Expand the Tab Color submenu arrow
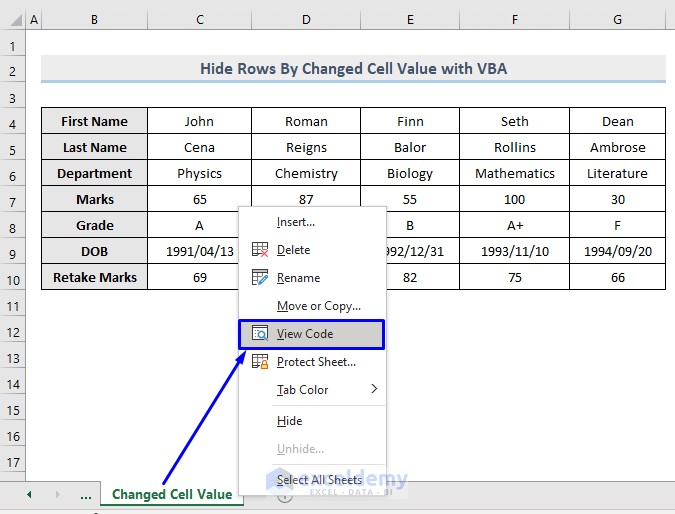This screenshot has height=514, width=675. click(375, 389)
